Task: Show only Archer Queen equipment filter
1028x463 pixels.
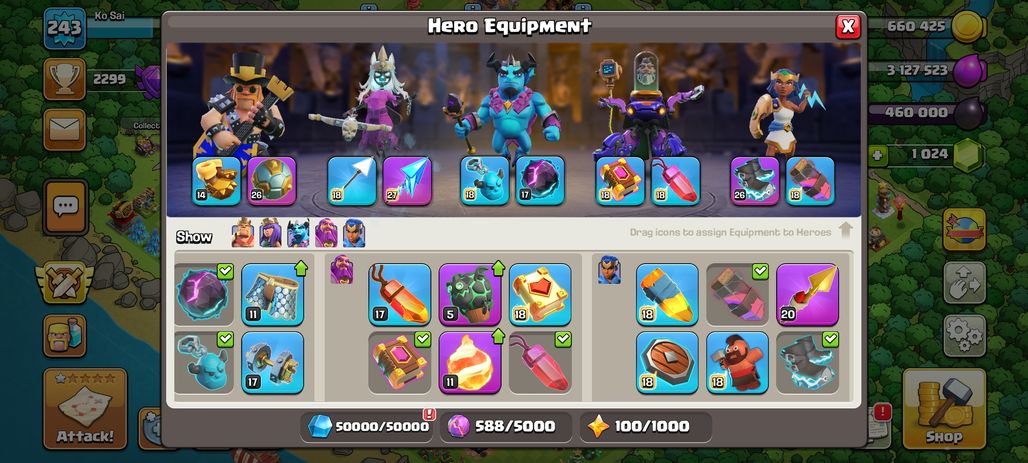Action: 270,233
